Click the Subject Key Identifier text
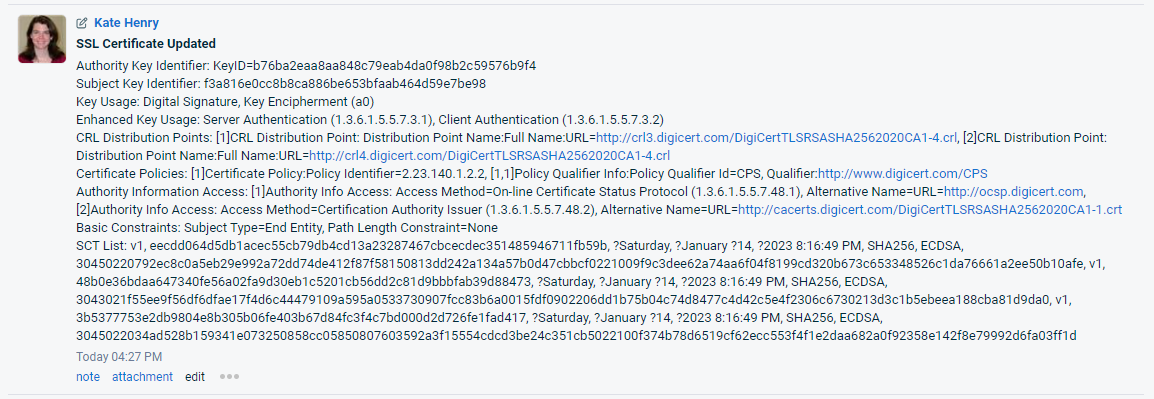This screenshot has width=1154, height=399. coord(281,84)
